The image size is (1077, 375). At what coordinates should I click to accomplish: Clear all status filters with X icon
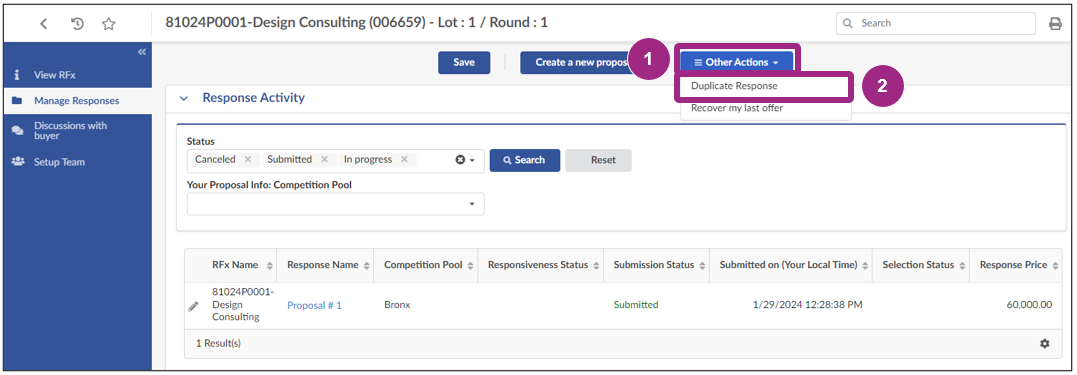(460, 159)
